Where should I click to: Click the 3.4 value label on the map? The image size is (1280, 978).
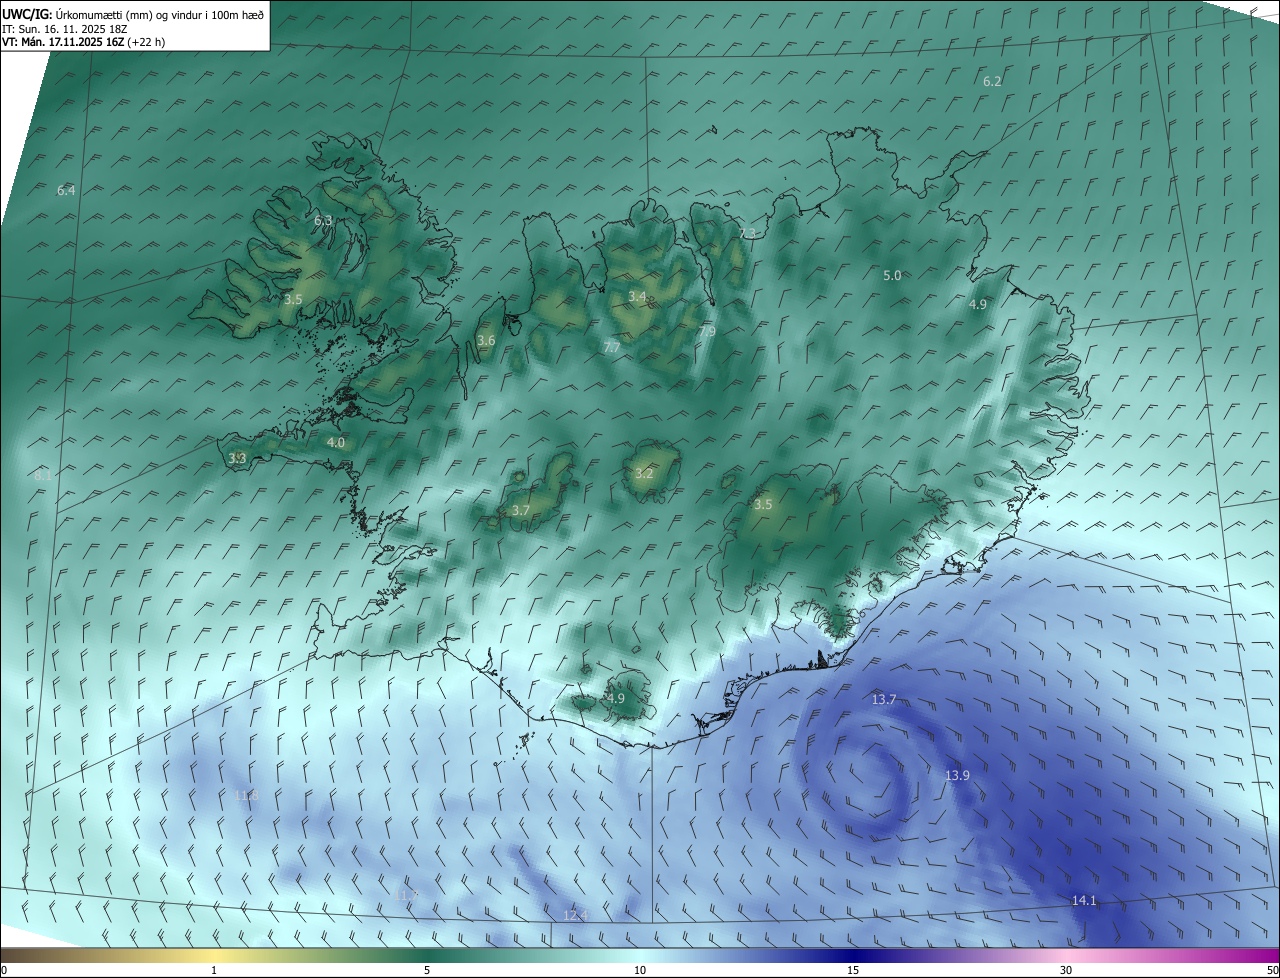[637, 297]
